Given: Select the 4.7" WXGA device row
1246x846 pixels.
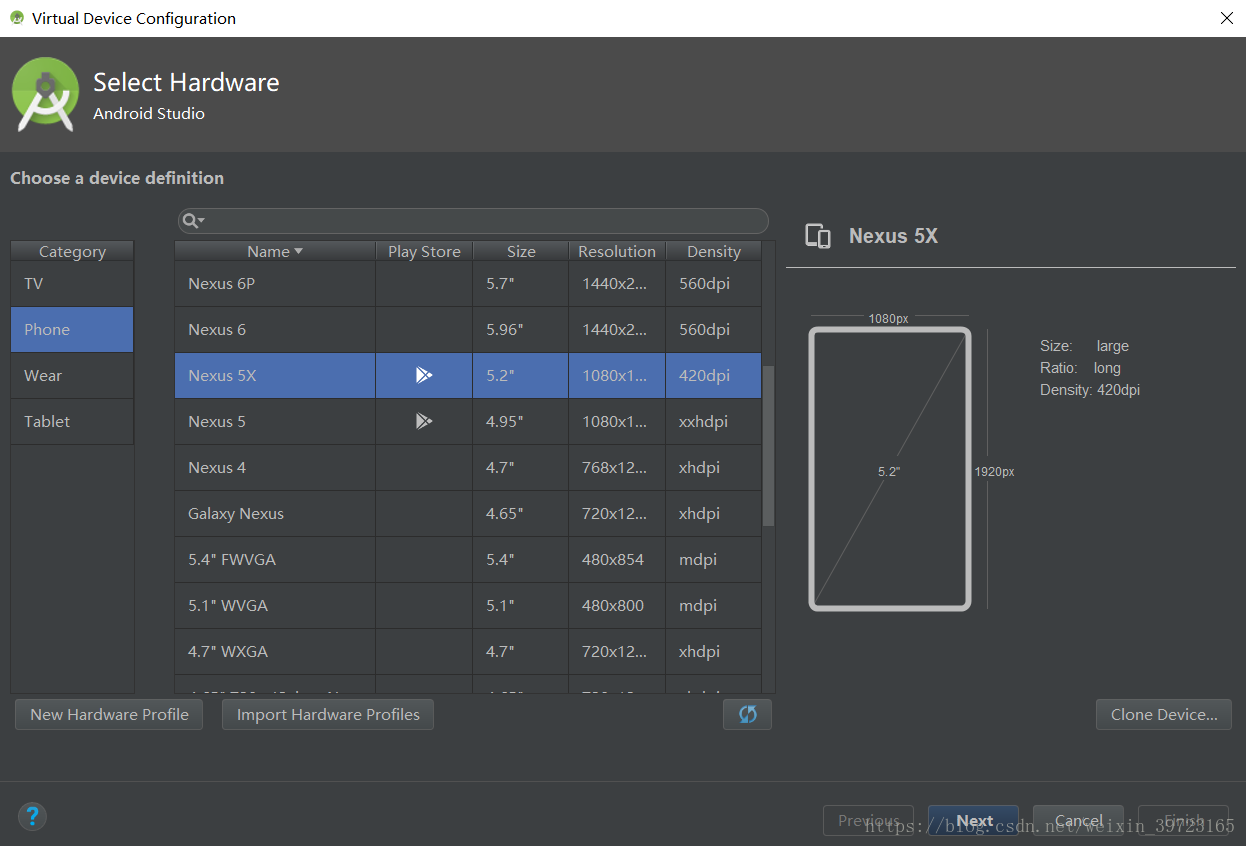Looking at the screenshot, I should click(x=468, y=652).
